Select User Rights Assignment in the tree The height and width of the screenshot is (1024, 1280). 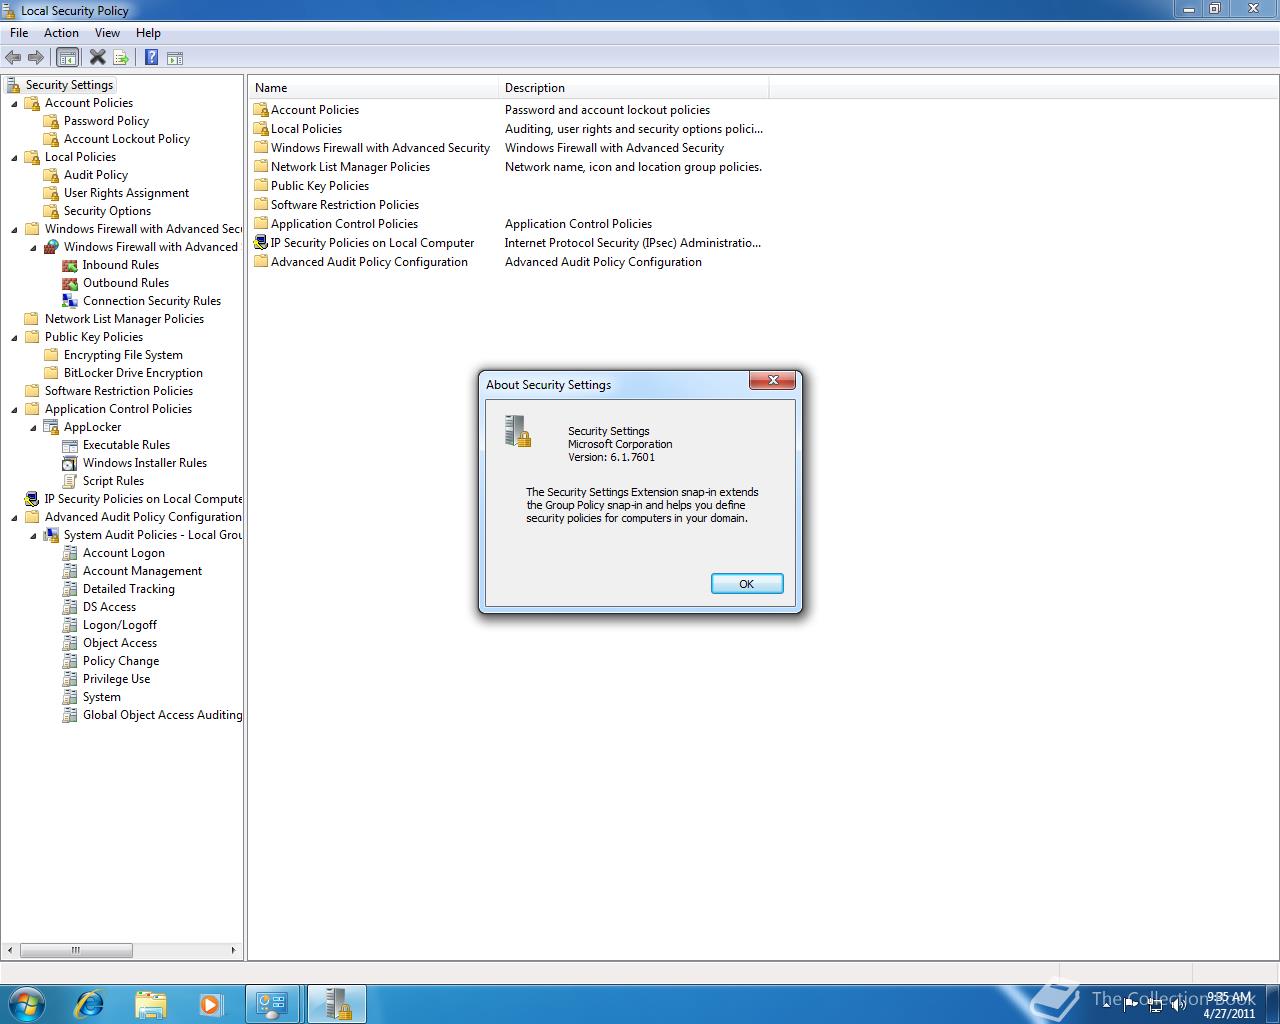[126, 193]
